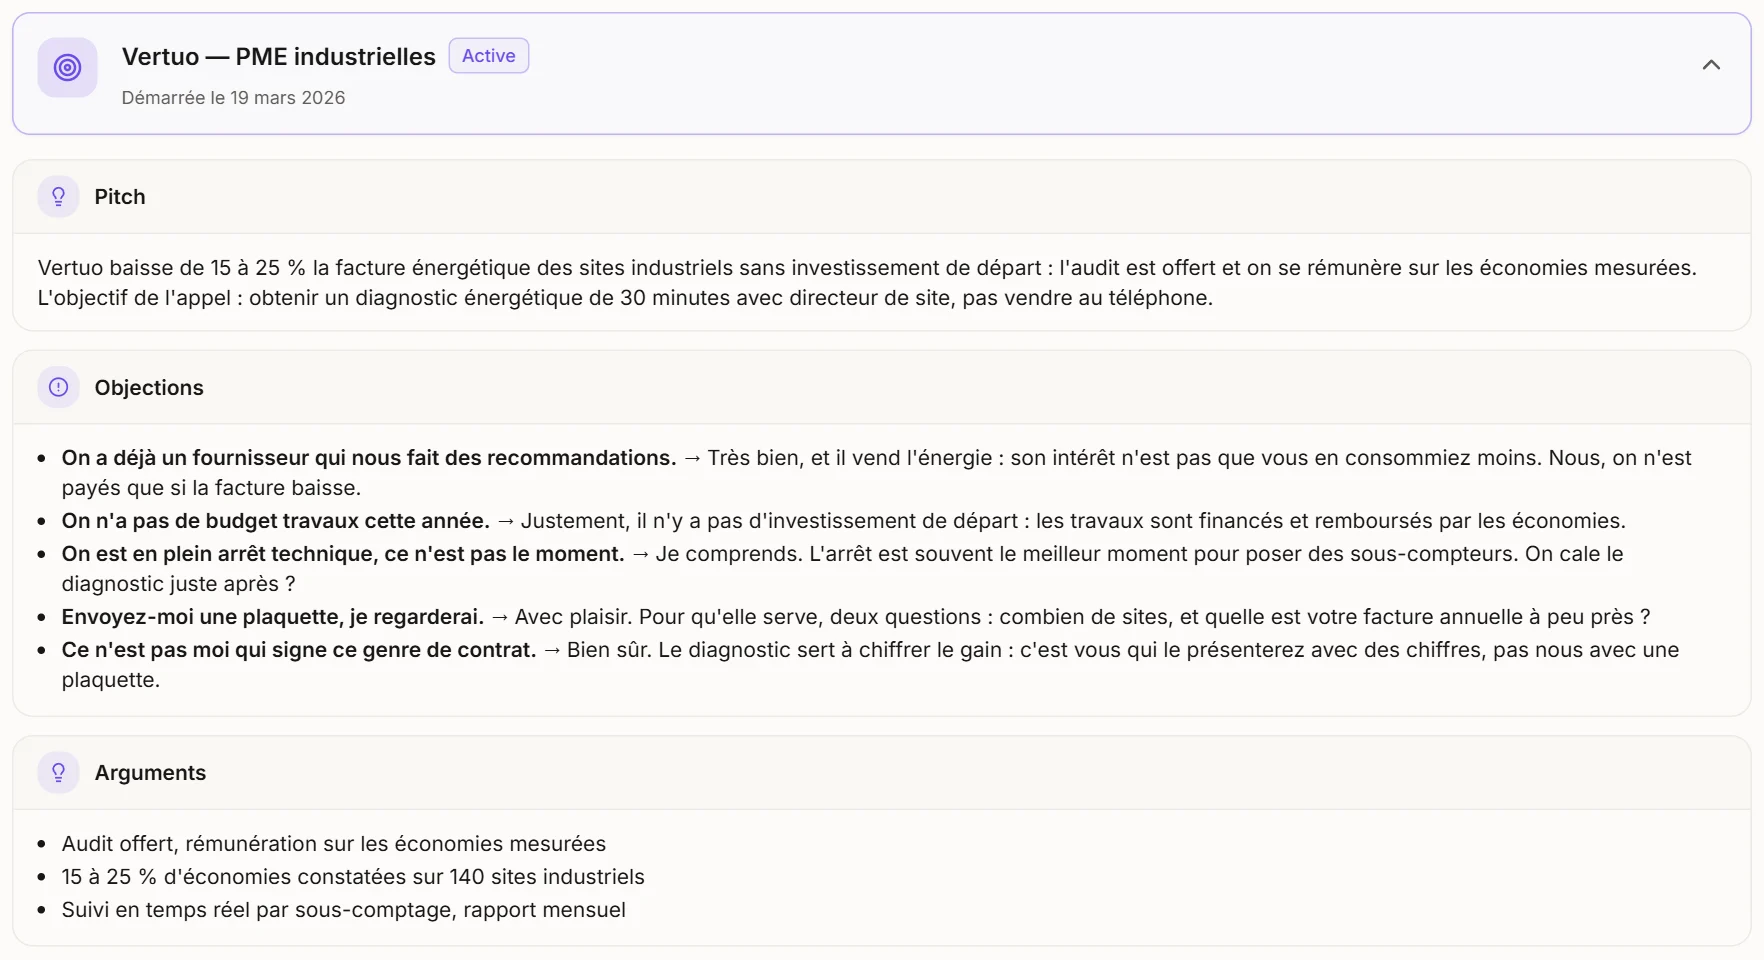
Task: Click objection On est en plein arrêt technique
Action: click(842, 569)
